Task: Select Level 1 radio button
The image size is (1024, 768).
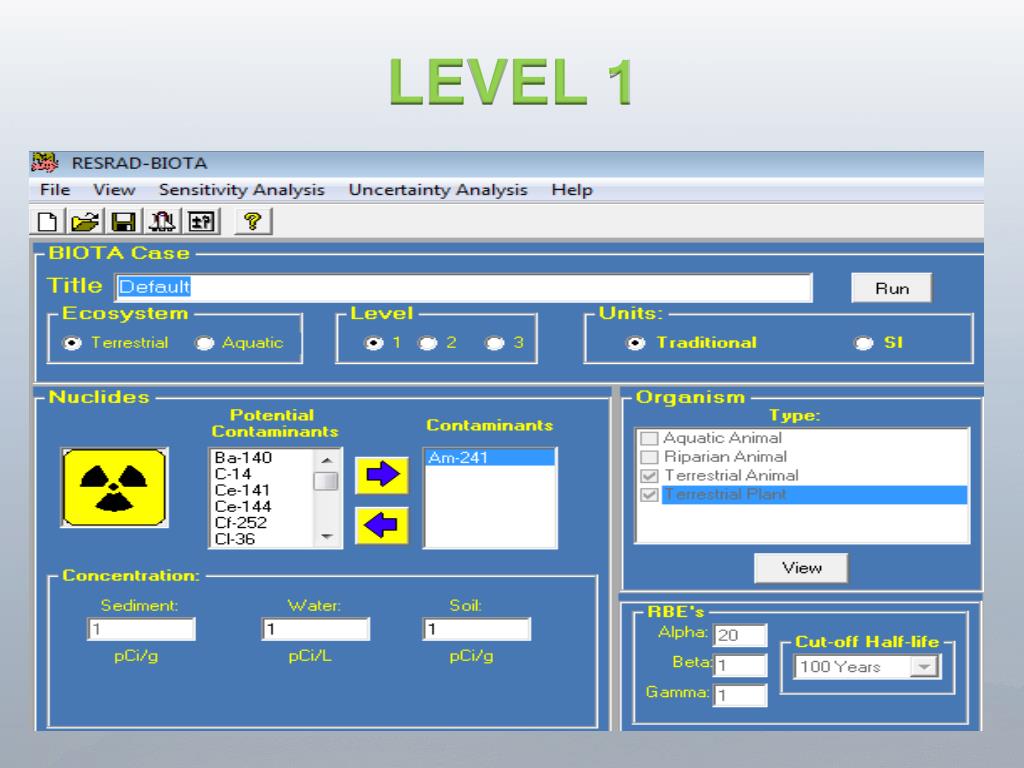Action: point(374,344)
